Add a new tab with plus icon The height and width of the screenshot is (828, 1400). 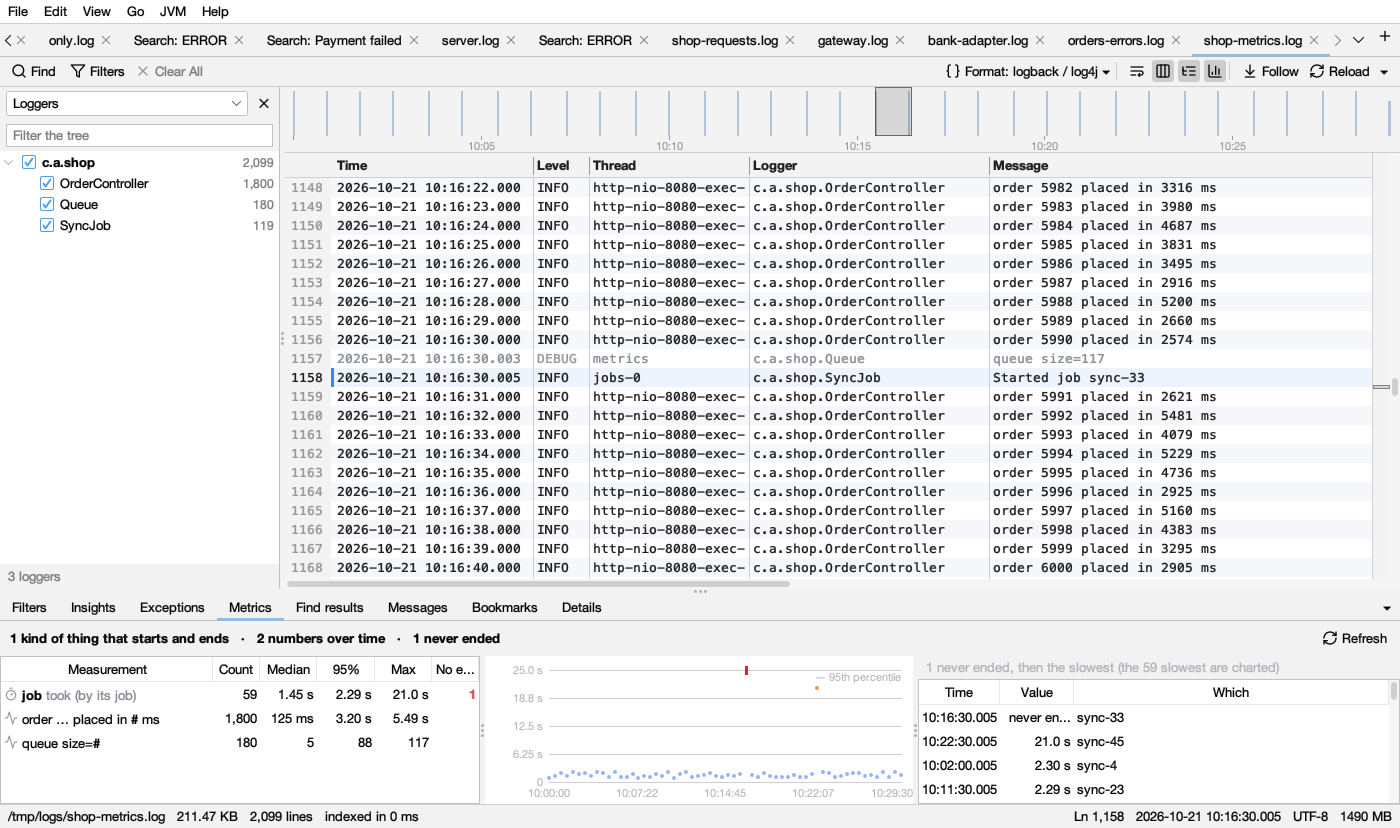pos(1385,38)
